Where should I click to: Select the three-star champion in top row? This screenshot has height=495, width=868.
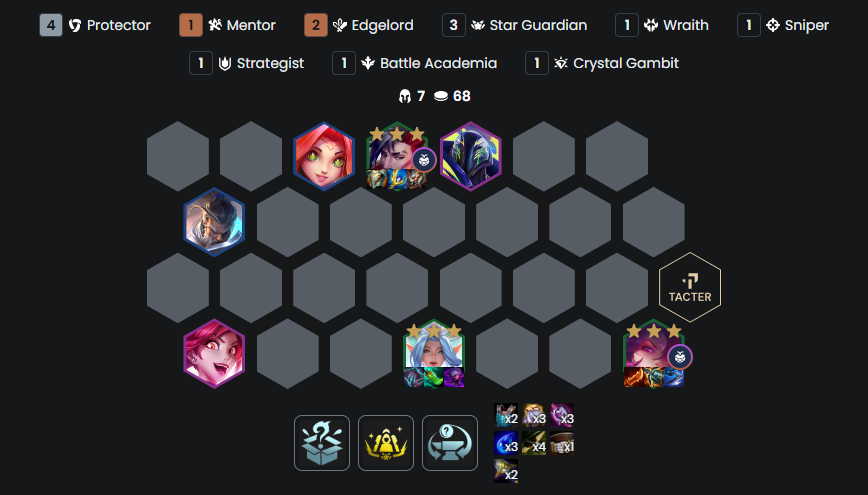397,156
